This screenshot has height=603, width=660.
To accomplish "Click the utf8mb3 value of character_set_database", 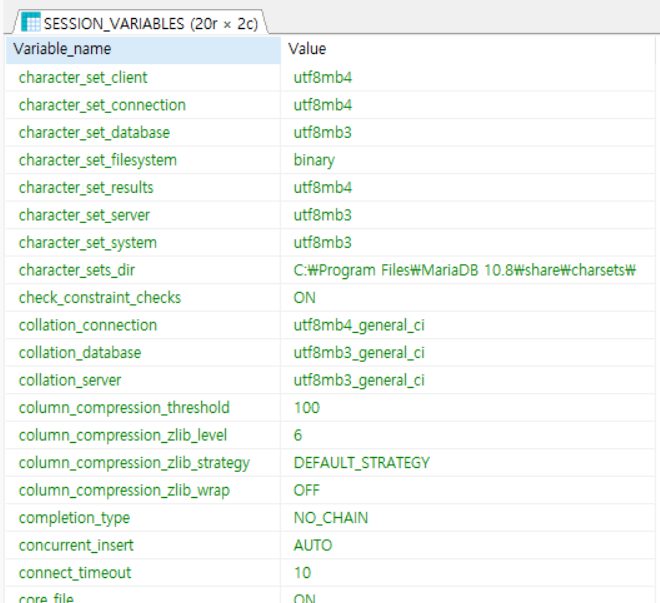I will coord(468,133).
